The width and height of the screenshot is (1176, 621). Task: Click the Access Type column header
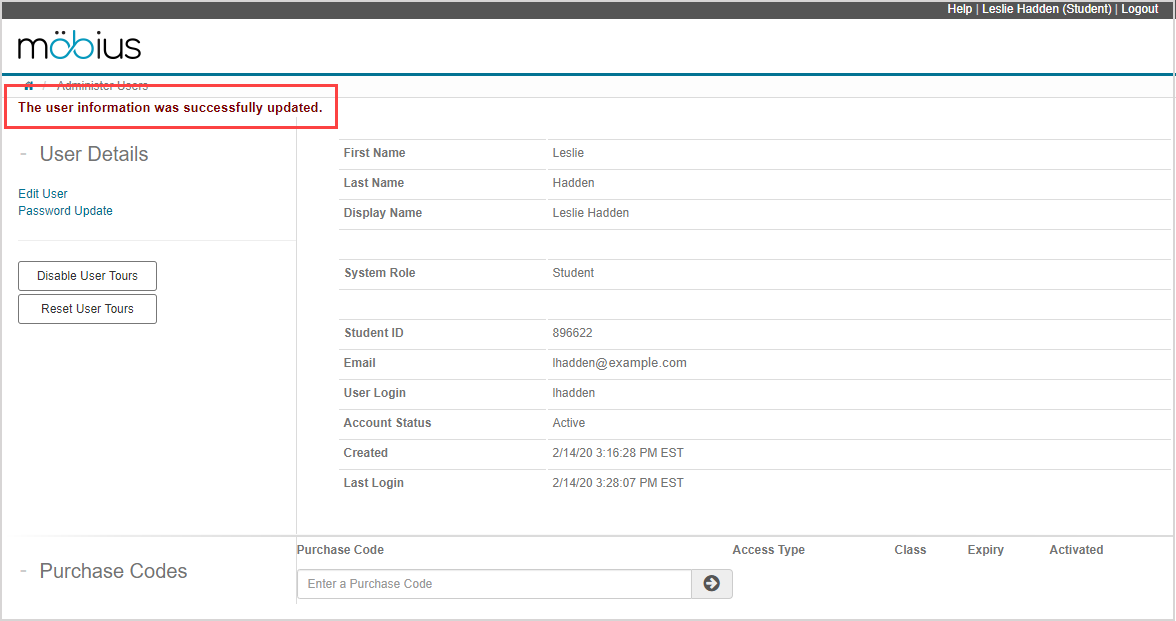tap(768, 550)
